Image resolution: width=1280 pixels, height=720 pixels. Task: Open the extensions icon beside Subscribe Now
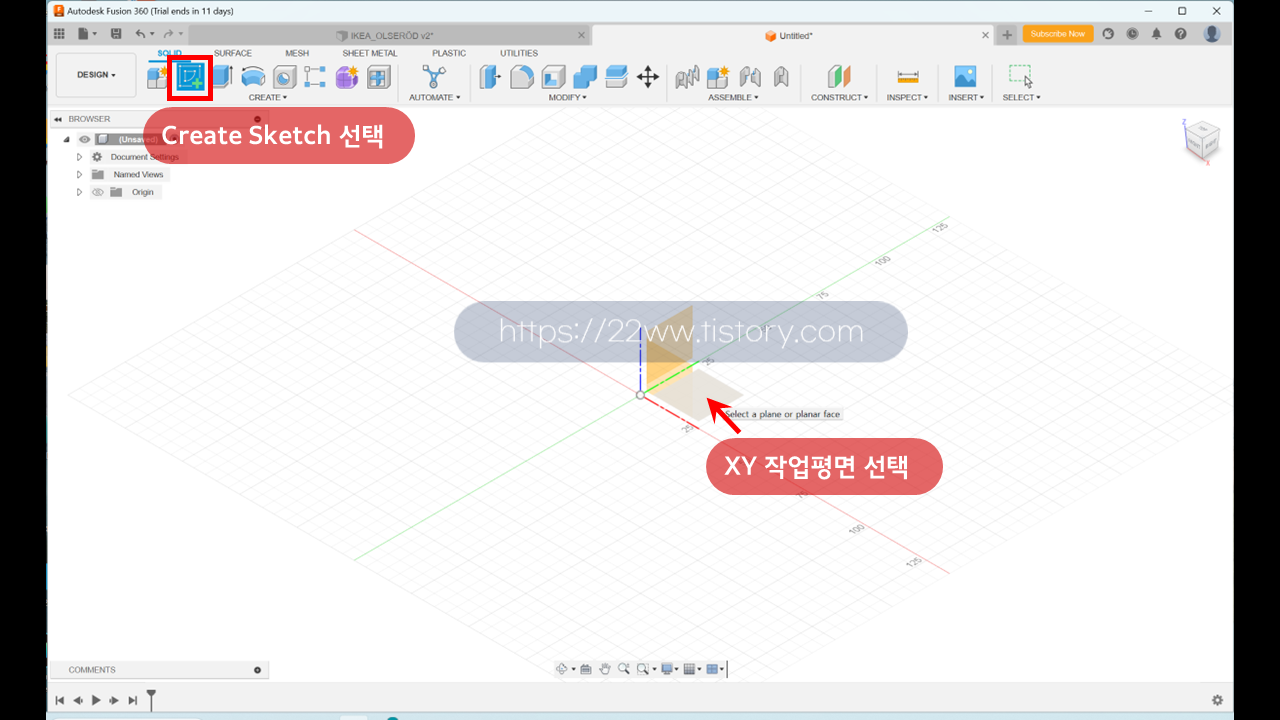point(1108,34)
